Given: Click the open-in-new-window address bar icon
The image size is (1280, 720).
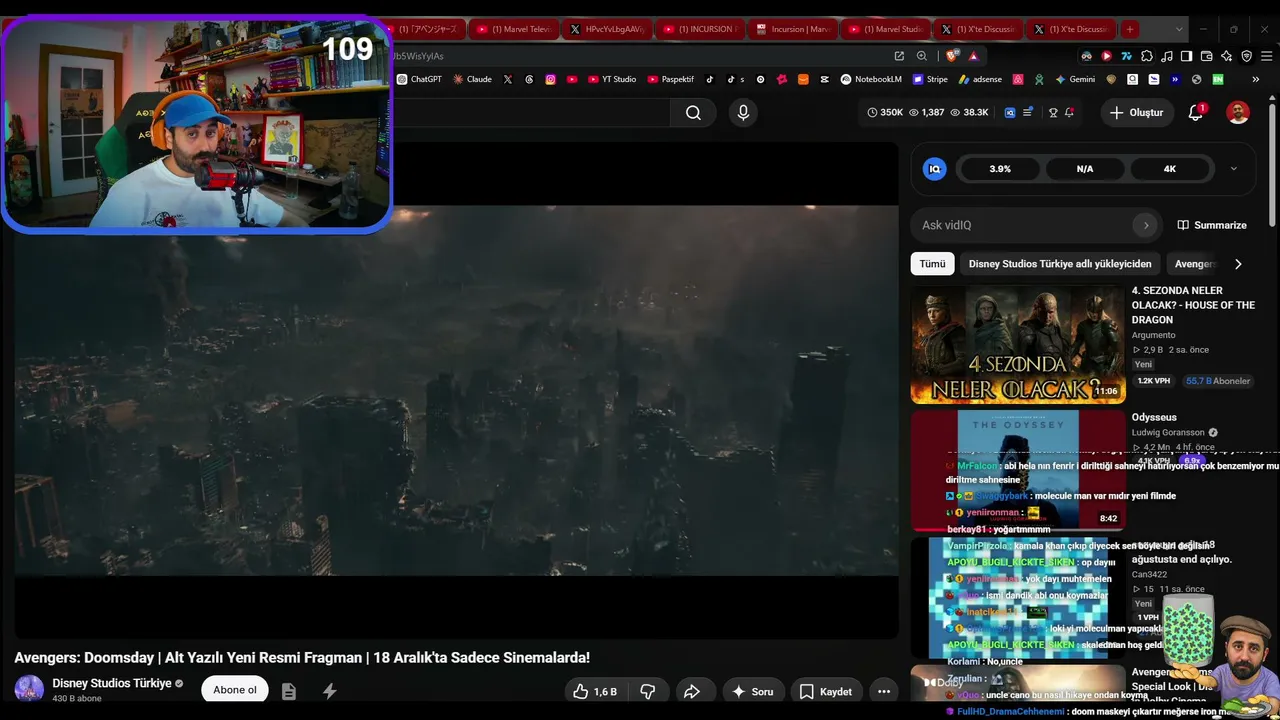Looking at the screenshot, I should click(899, 56).
